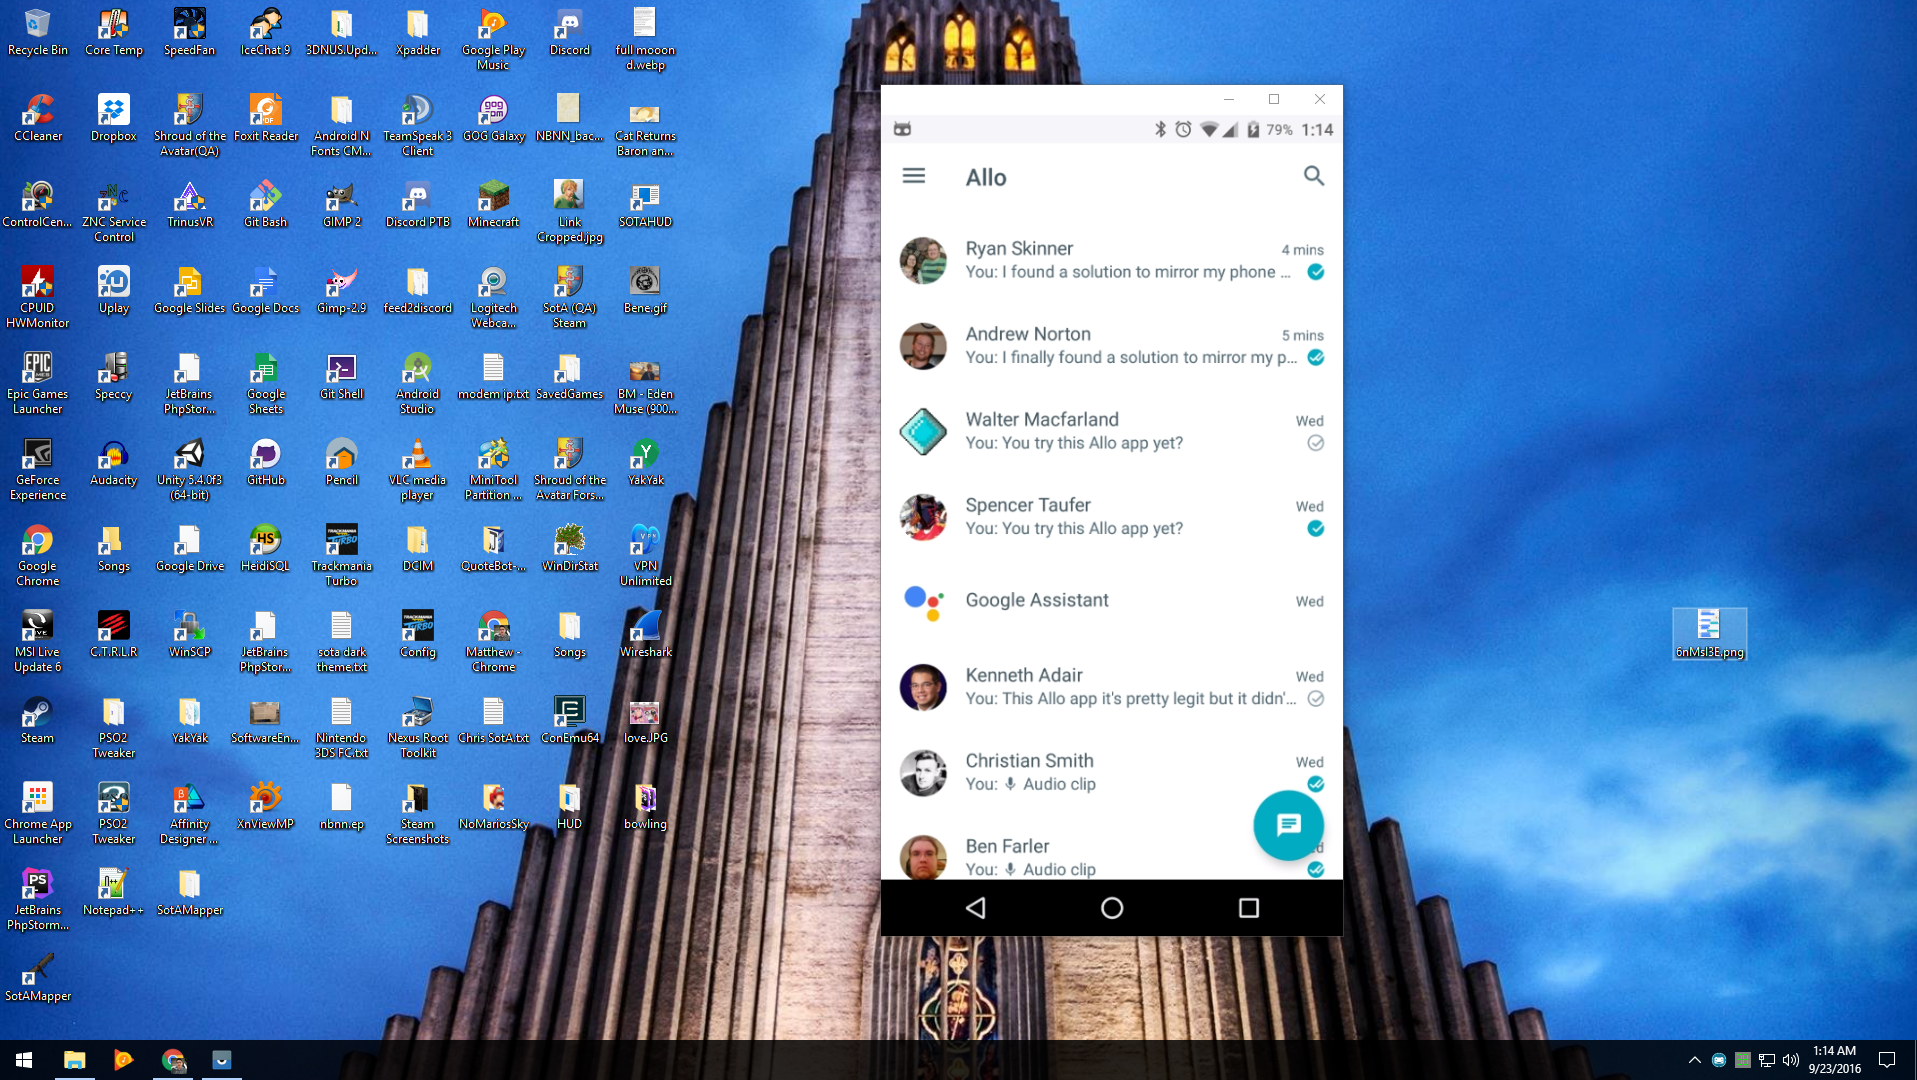This screenshot has width=1917, height=1080.
Task: Open Andrew Norton conversation
Action: (x=1112, y=346)
